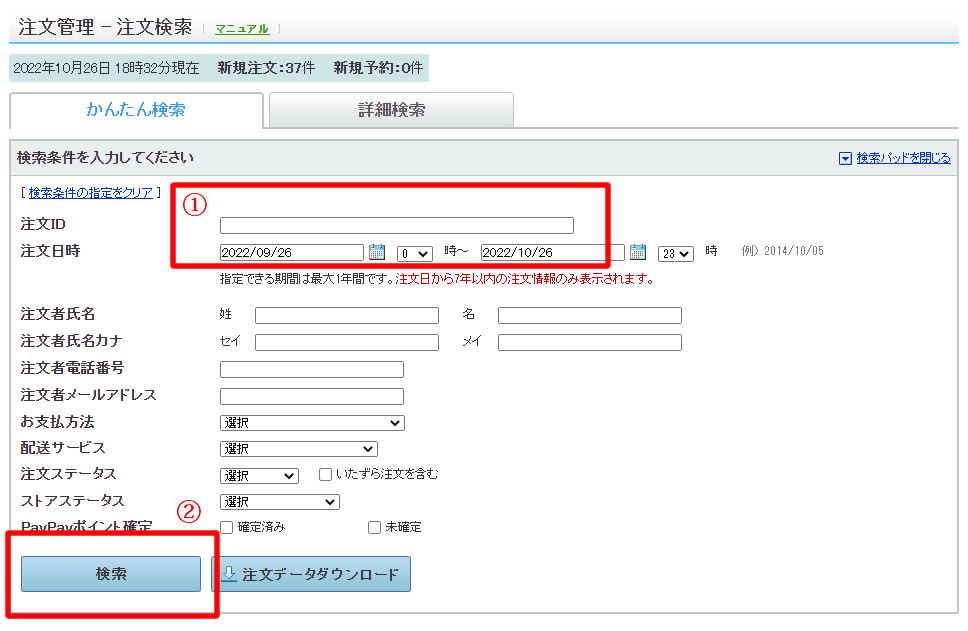Enable the 確定済み checkbox

click(227, 527)
